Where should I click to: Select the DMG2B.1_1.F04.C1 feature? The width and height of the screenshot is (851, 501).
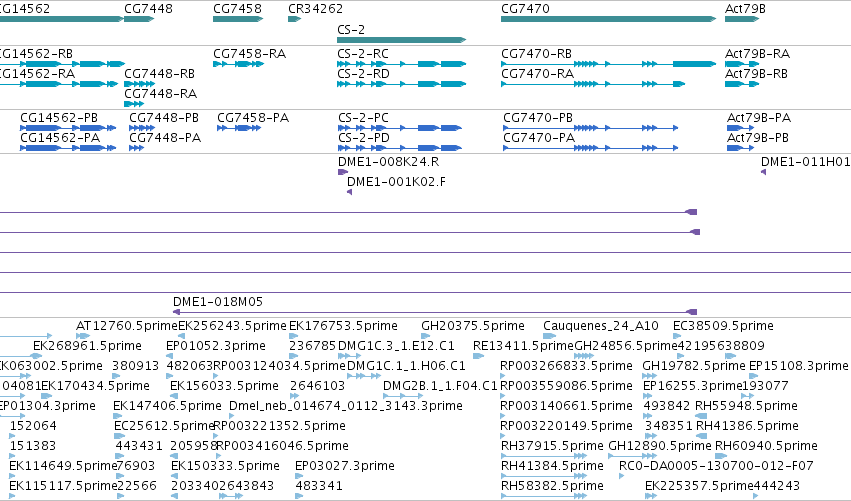pos(403,396)
